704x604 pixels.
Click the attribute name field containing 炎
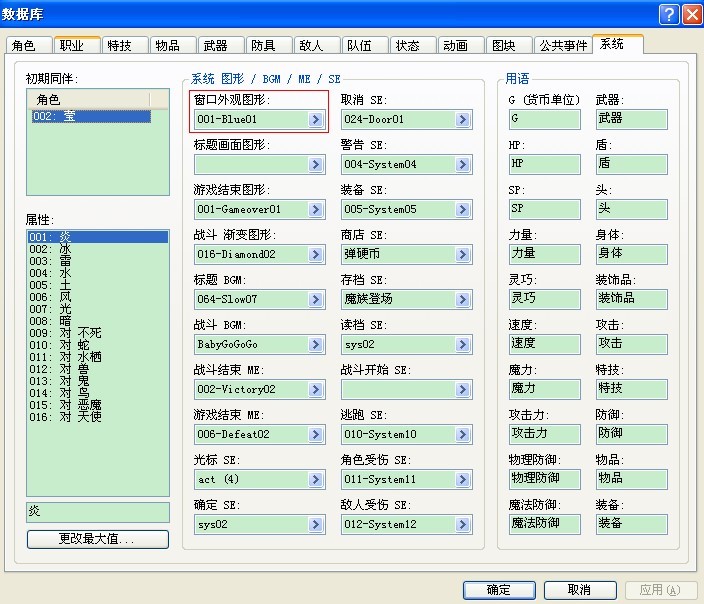pyautogui.click(x=98, y=512)
